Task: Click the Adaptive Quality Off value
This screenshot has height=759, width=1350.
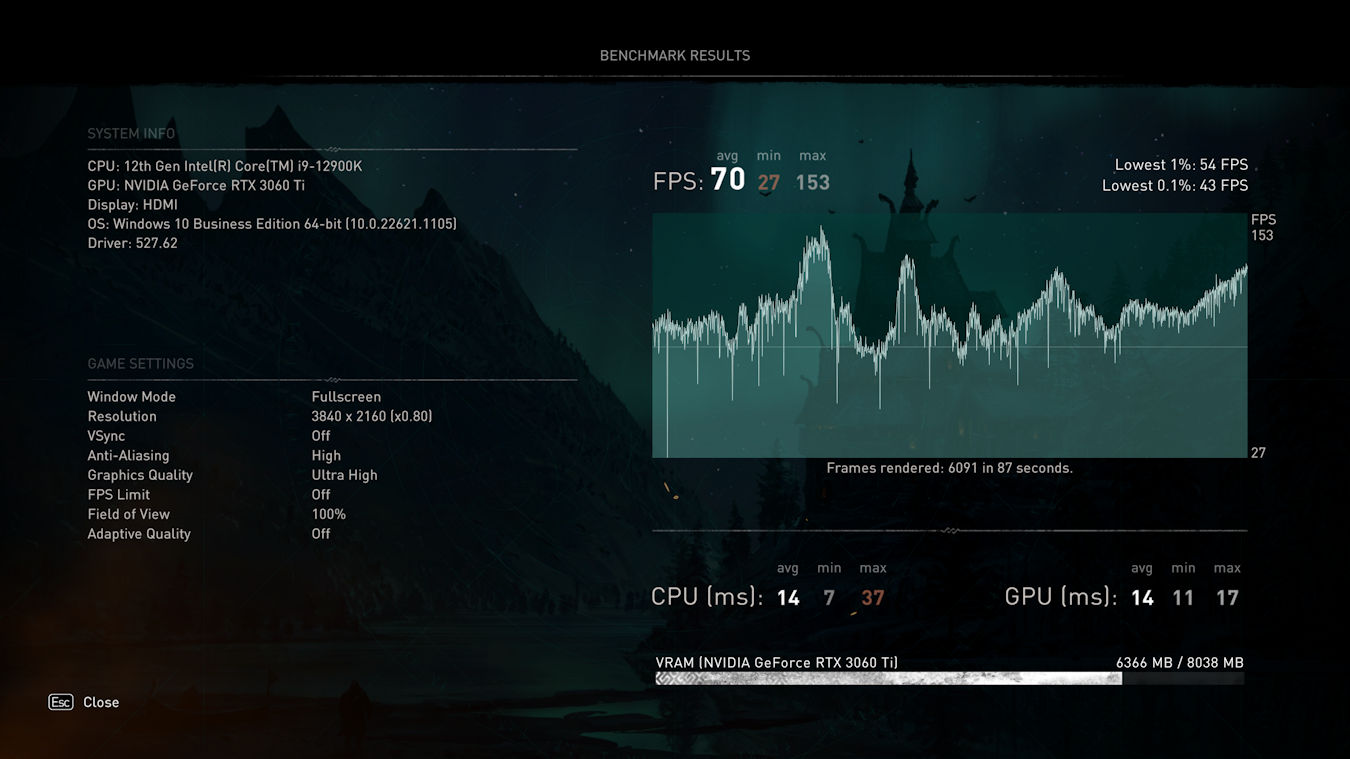Action: 321,533
